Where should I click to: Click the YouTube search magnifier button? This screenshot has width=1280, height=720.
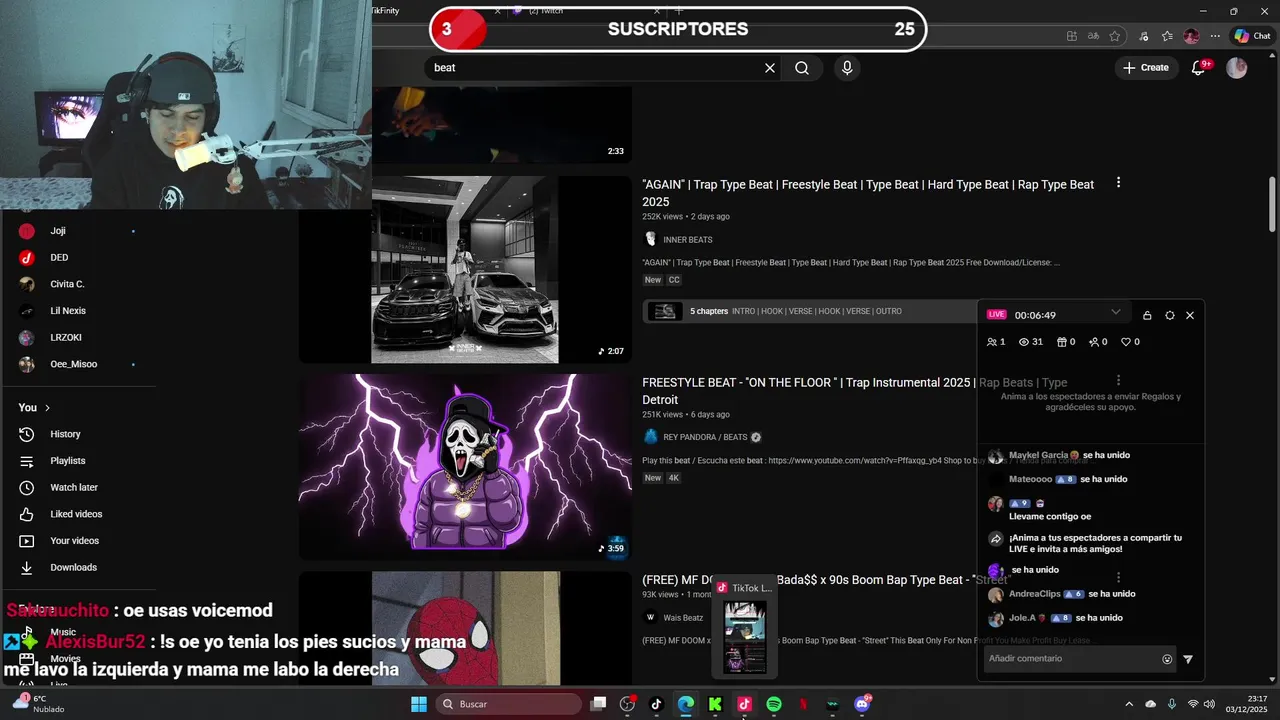click(802, 68)
